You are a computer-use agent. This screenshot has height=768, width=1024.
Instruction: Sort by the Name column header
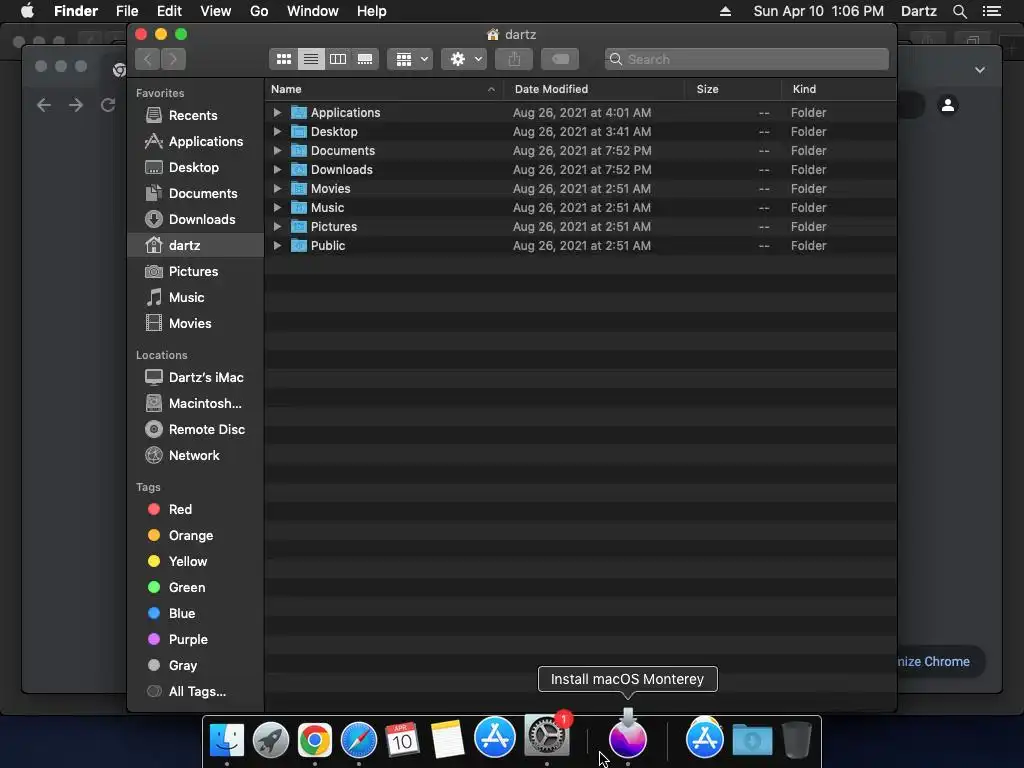[384, 89]
